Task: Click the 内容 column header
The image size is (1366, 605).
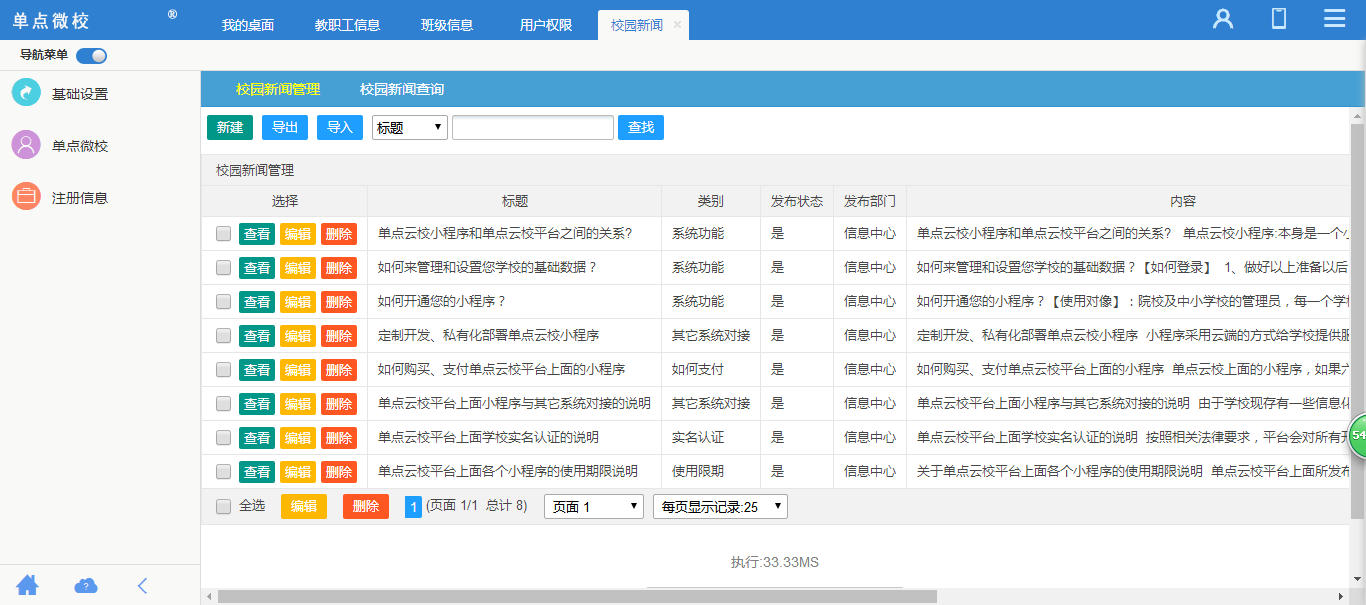Action: [1183, 201]
